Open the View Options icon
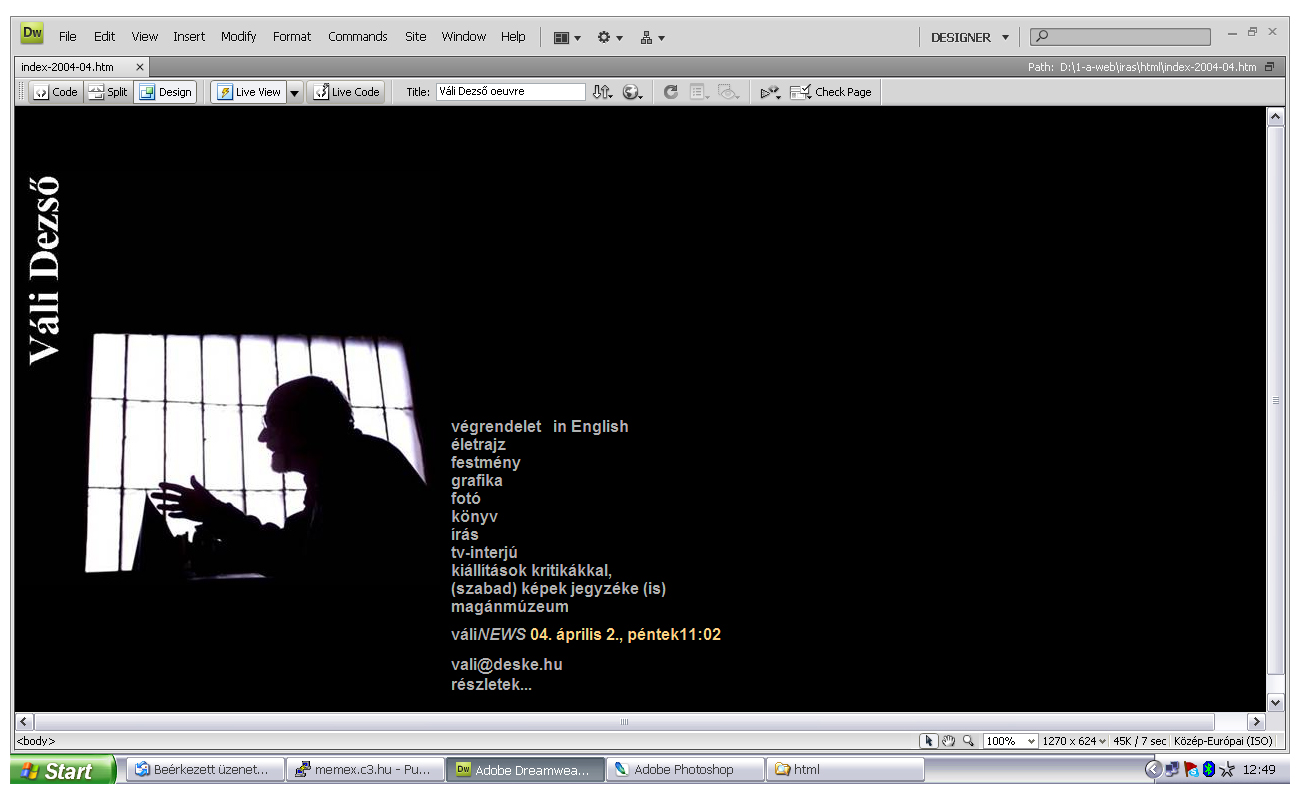This screenshot has width=1300, height=800. click(699, 92)
